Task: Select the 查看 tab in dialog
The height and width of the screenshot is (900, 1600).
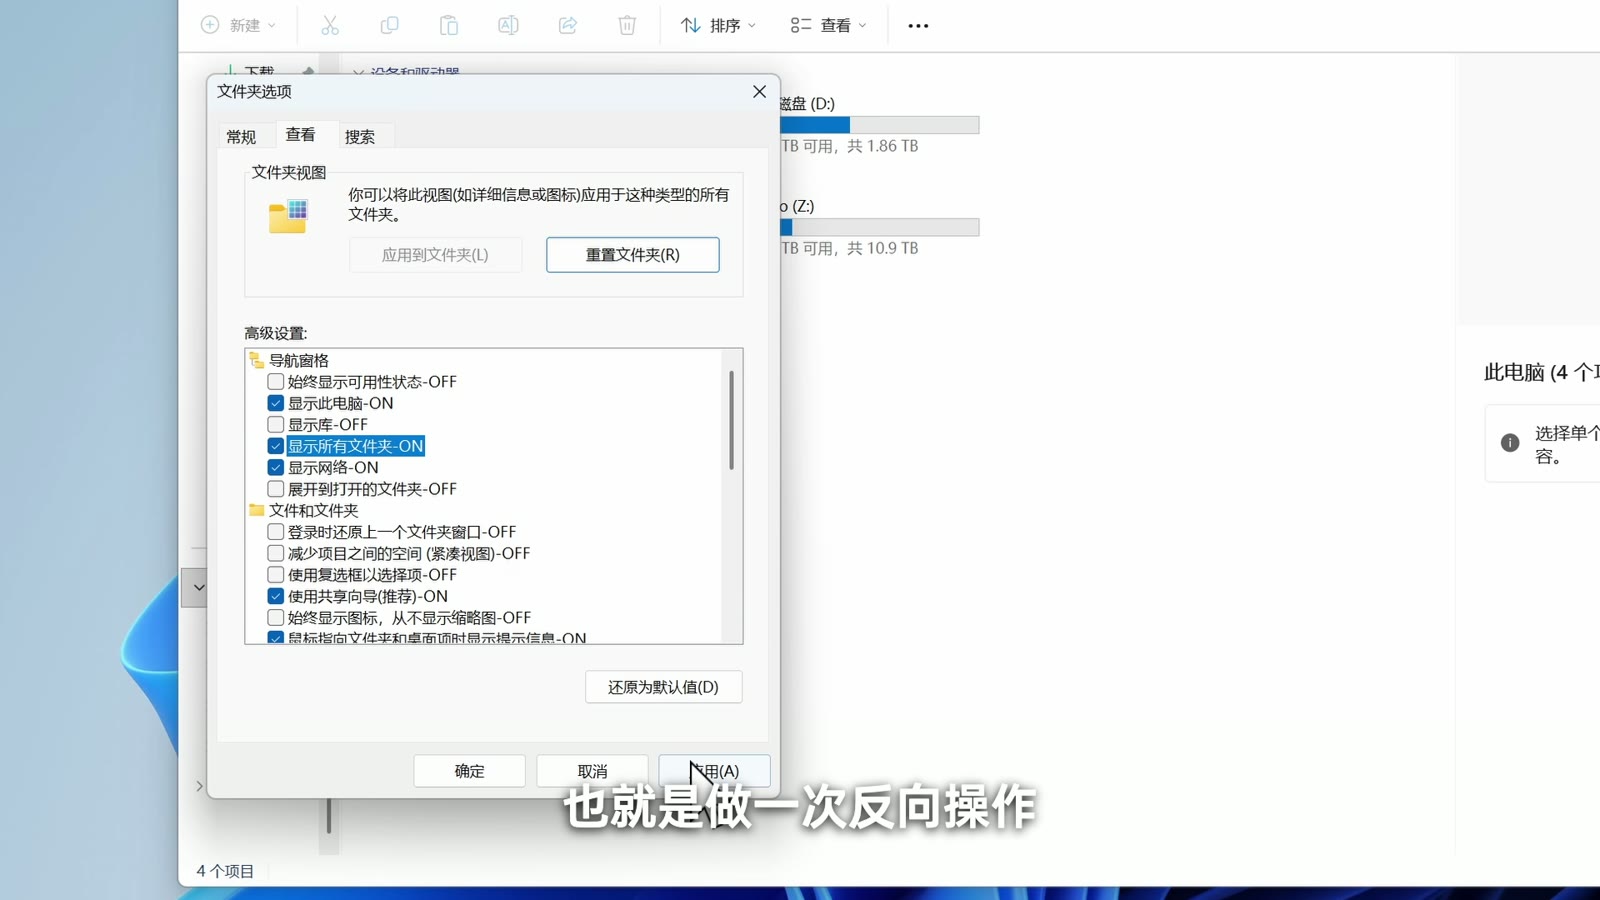Action: point(300,134)
